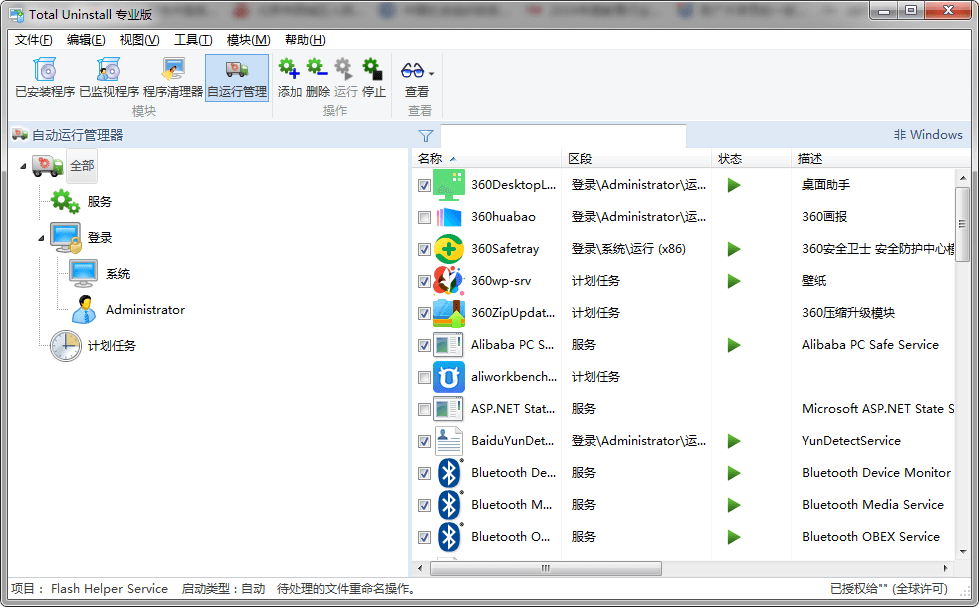979x607 pixels.
Task: Open the 程序清理器 module
Action: 173,77
